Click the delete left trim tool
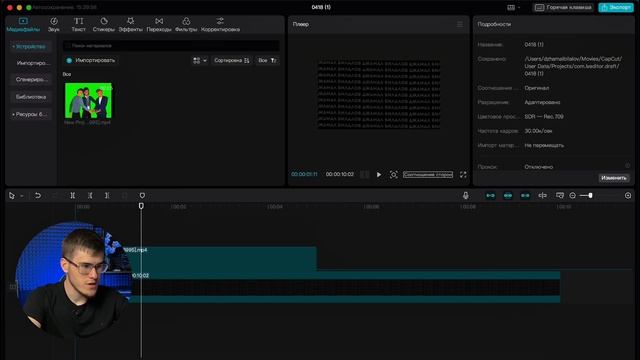 [x=90, y=196]
